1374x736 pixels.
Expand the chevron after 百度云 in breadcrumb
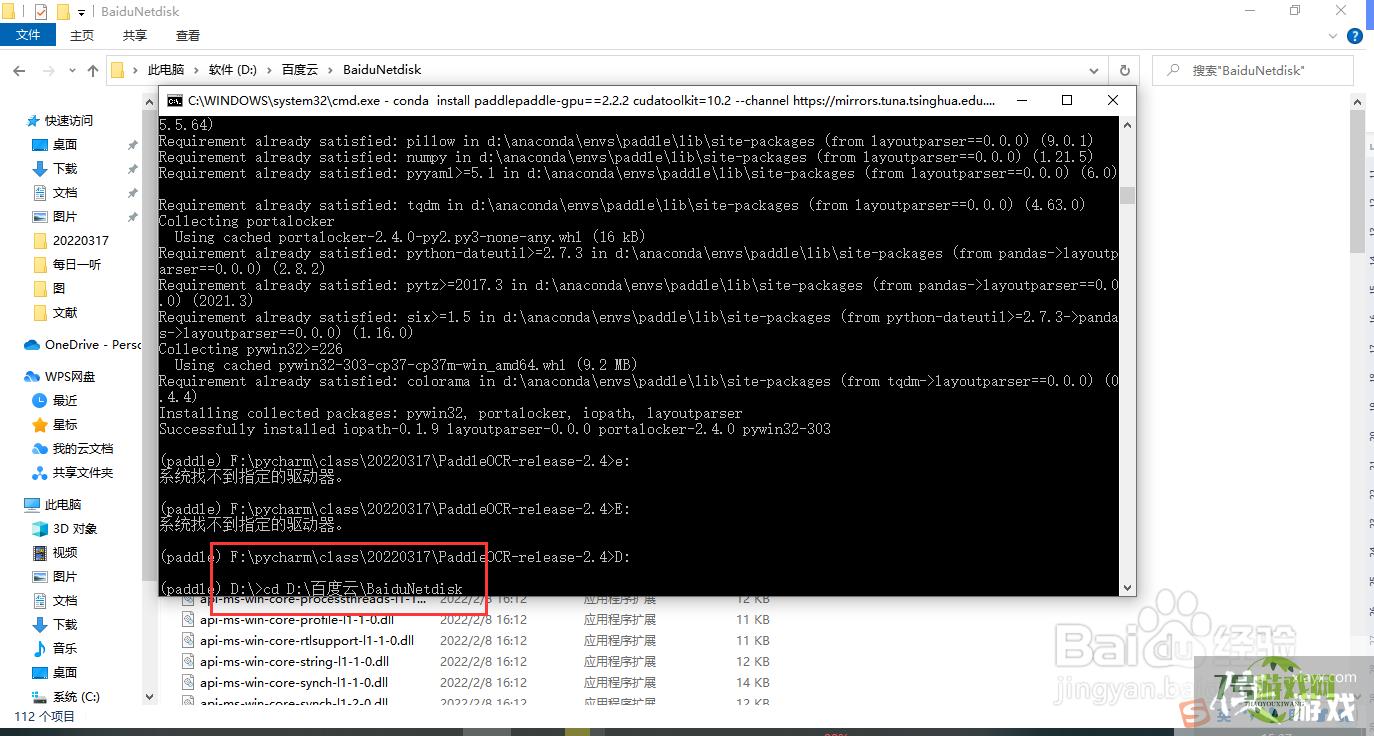[330, 70]
